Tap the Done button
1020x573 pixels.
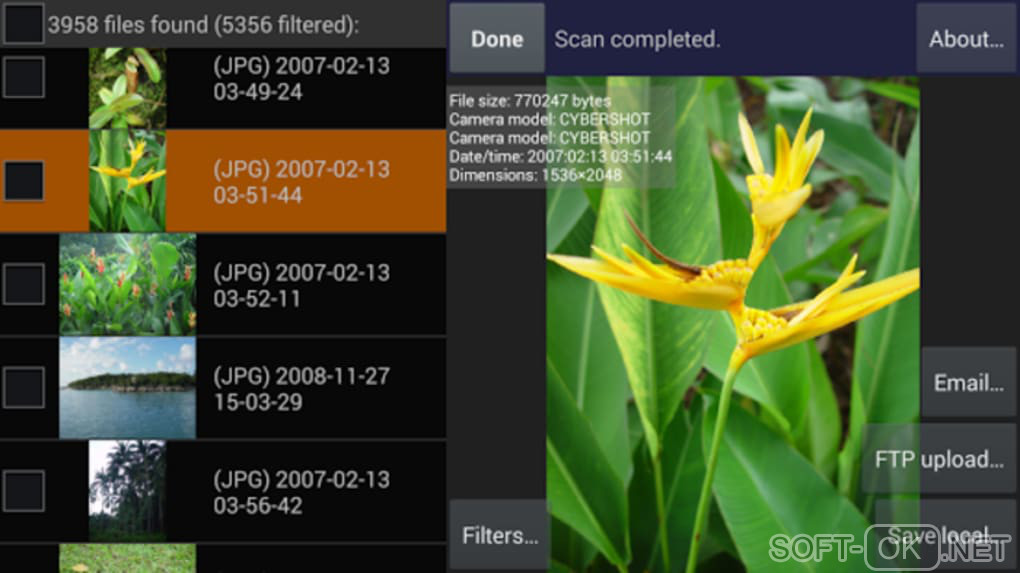(x=497, y=38)
